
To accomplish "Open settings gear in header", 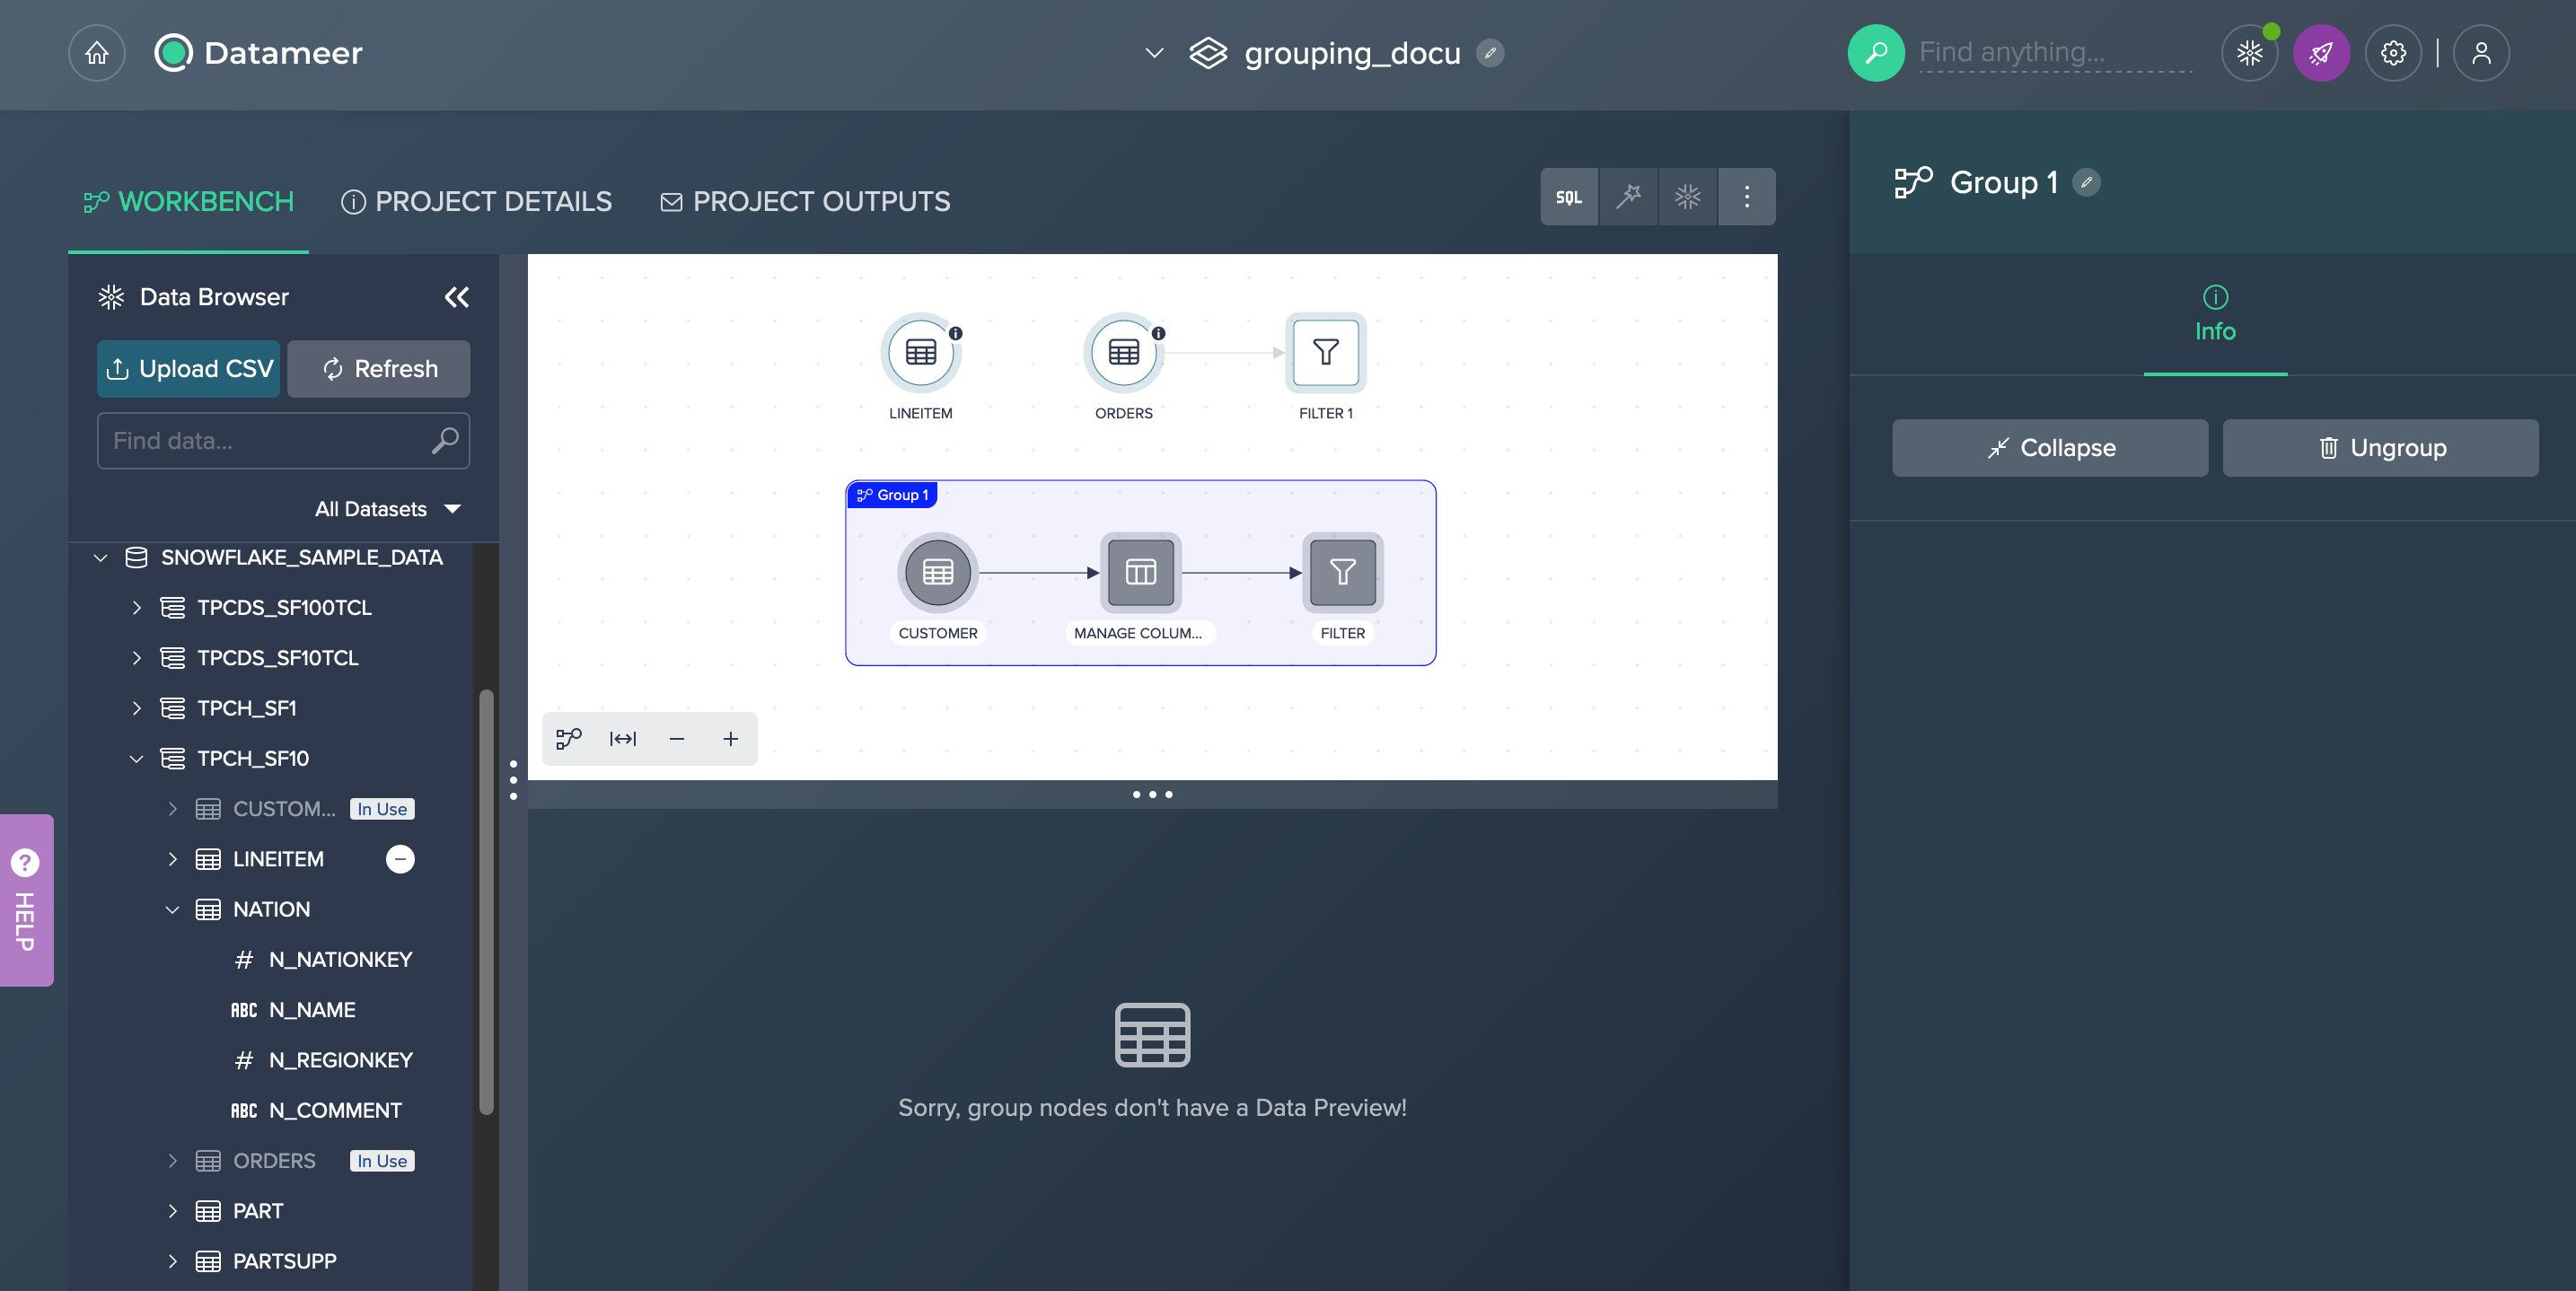I will (x=2393, y=53).
